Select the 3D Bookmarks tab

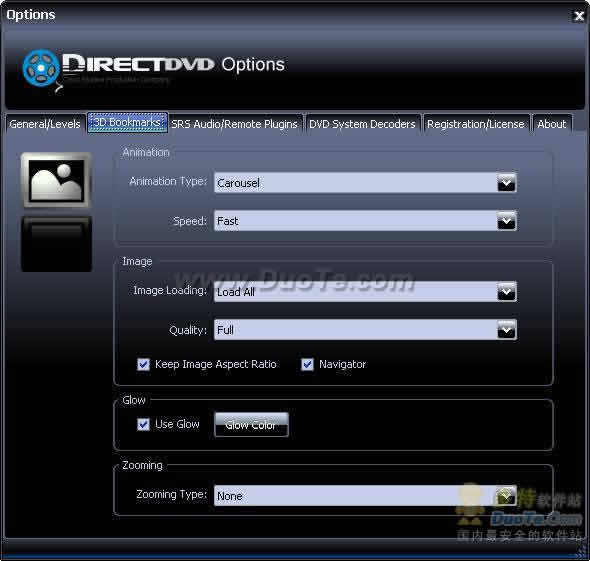point(127,122)
